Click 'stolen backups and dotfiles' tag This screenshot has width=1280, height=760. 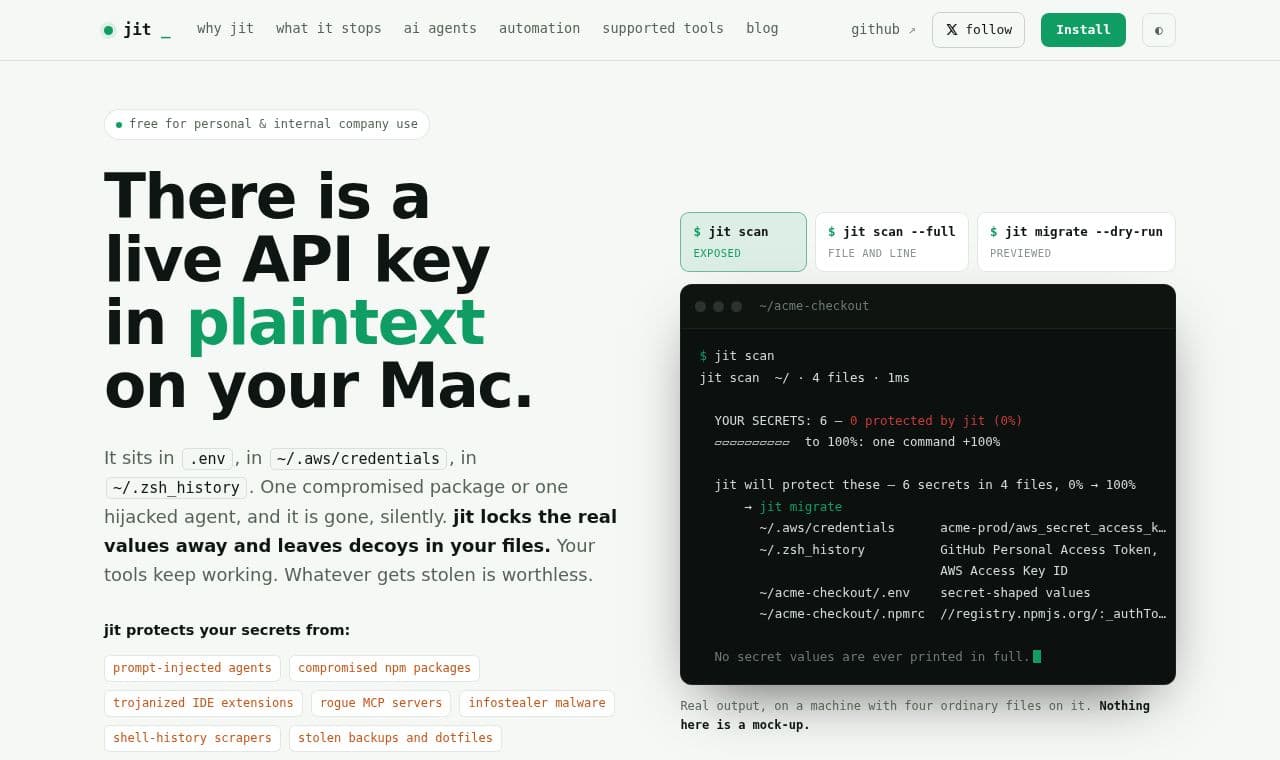point(395,738)
